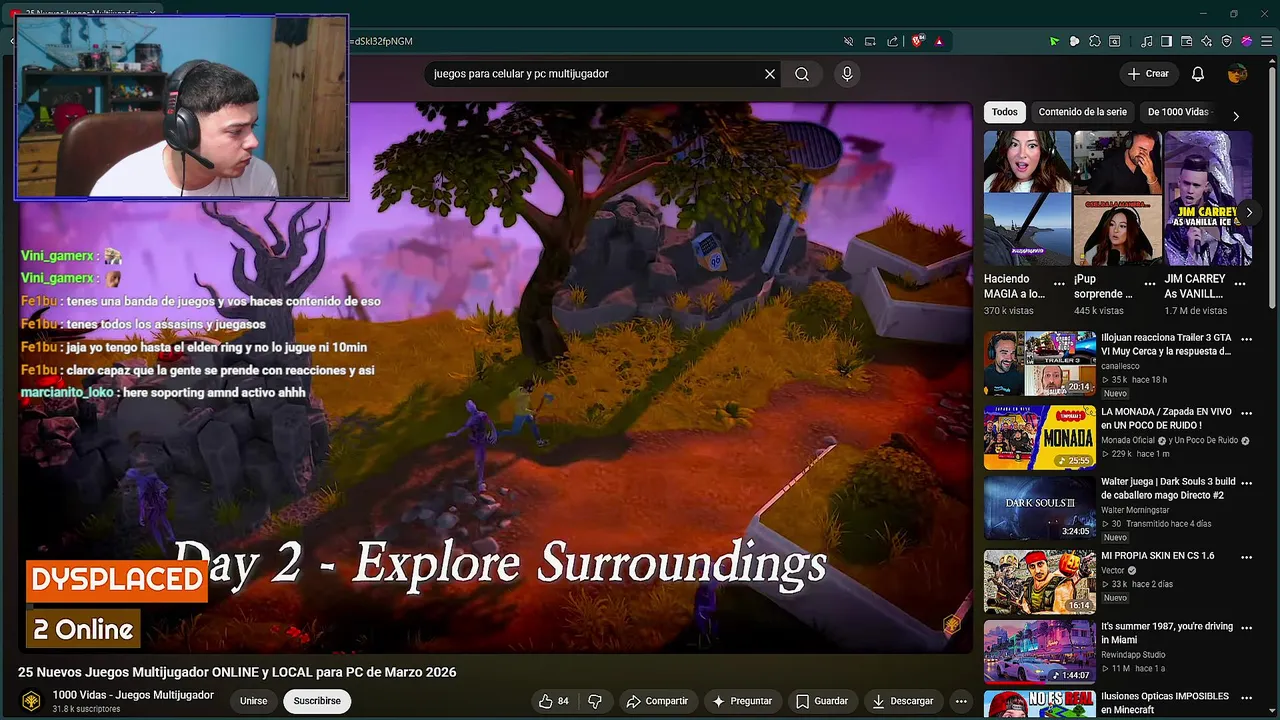Clear the search box with the X

(770, 74)
